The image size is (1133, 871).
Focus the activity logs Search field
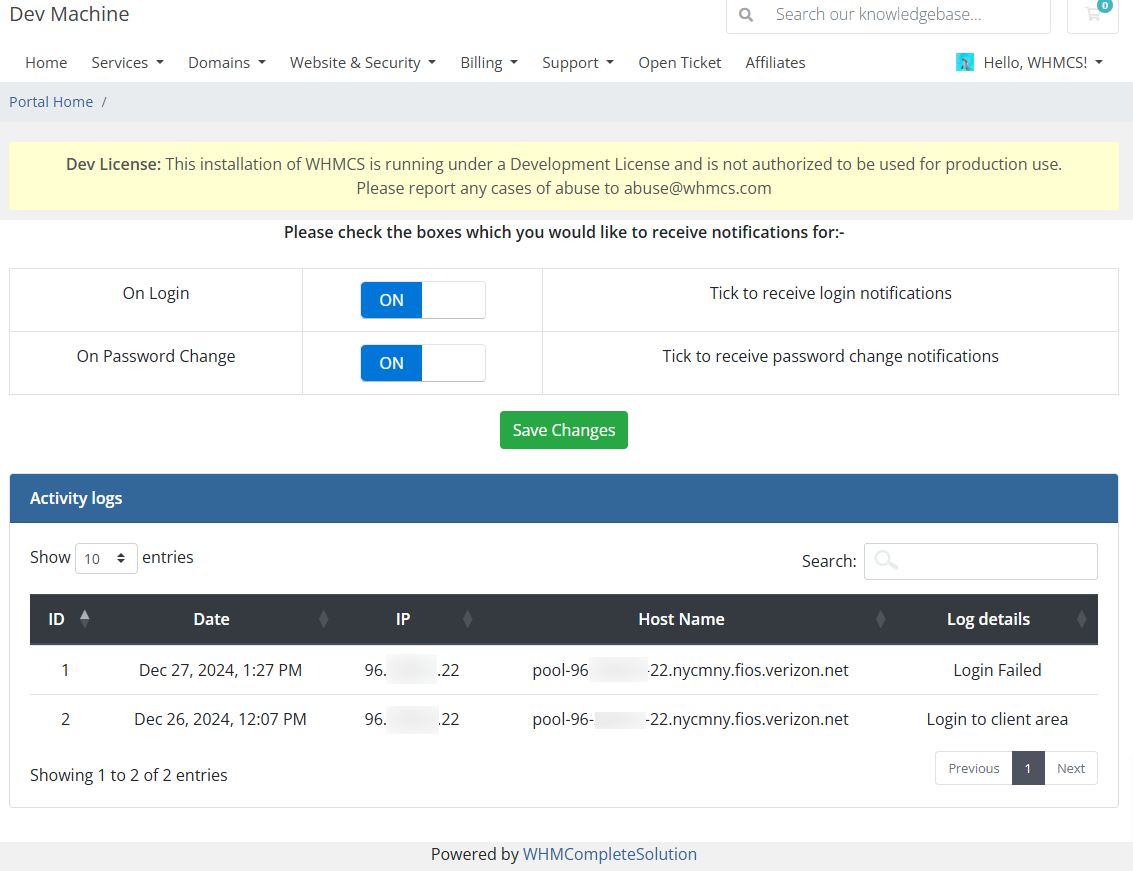[981, 561]
